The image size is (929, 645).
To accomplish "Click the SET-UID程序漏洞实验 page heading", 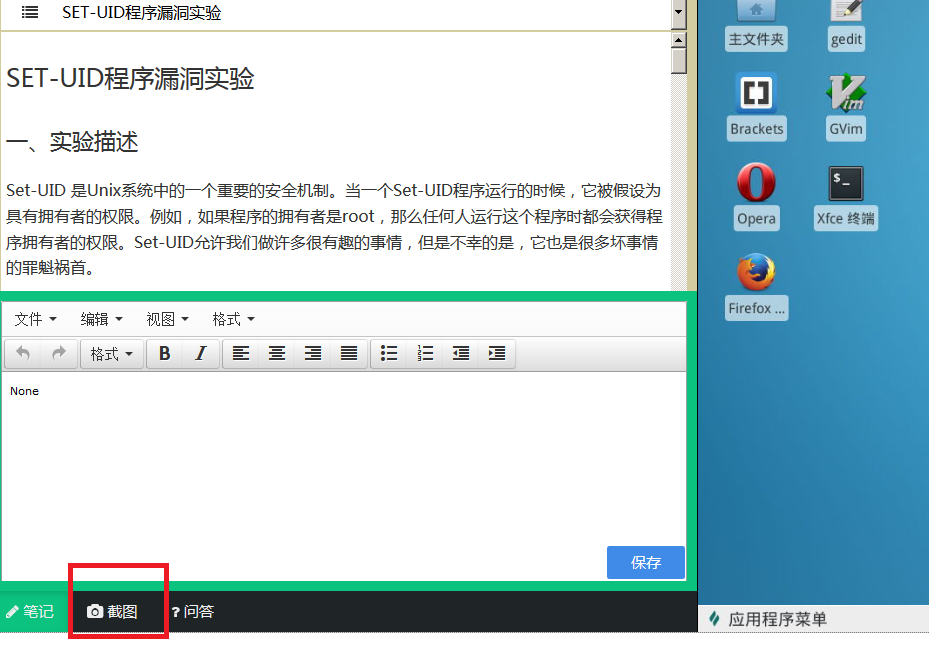I will 130,78.
